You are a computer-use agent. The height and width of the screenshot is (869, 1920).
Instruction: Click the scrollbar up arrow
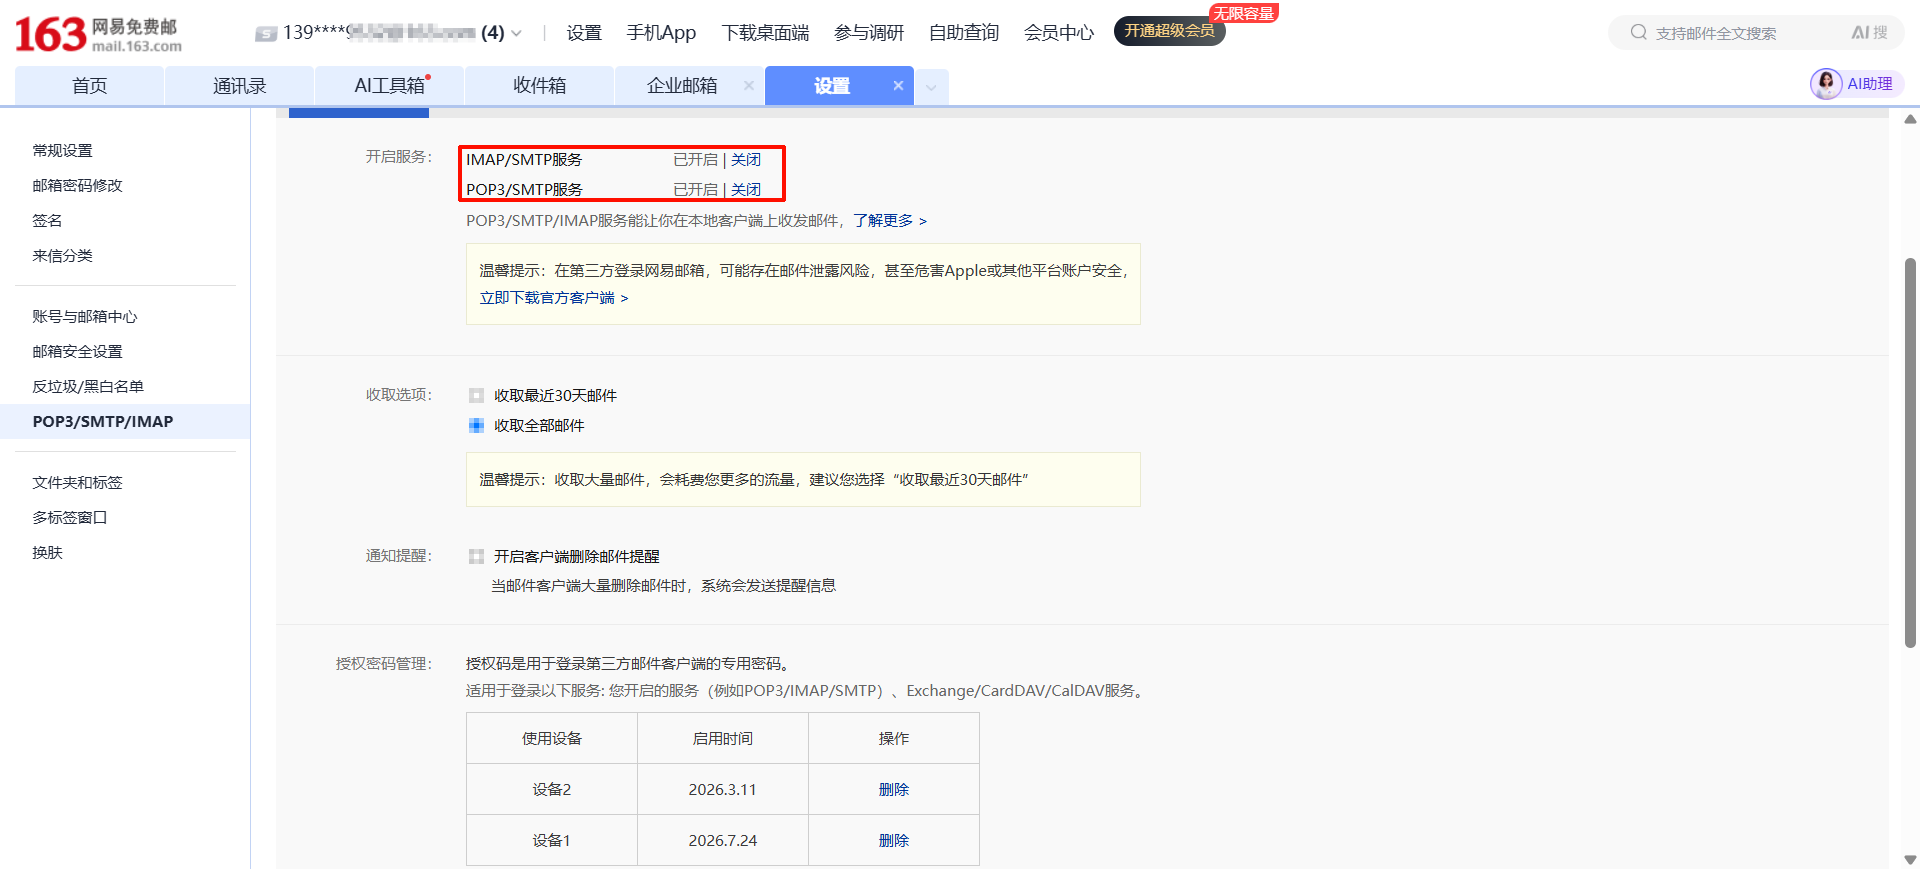pos(1910,119)
